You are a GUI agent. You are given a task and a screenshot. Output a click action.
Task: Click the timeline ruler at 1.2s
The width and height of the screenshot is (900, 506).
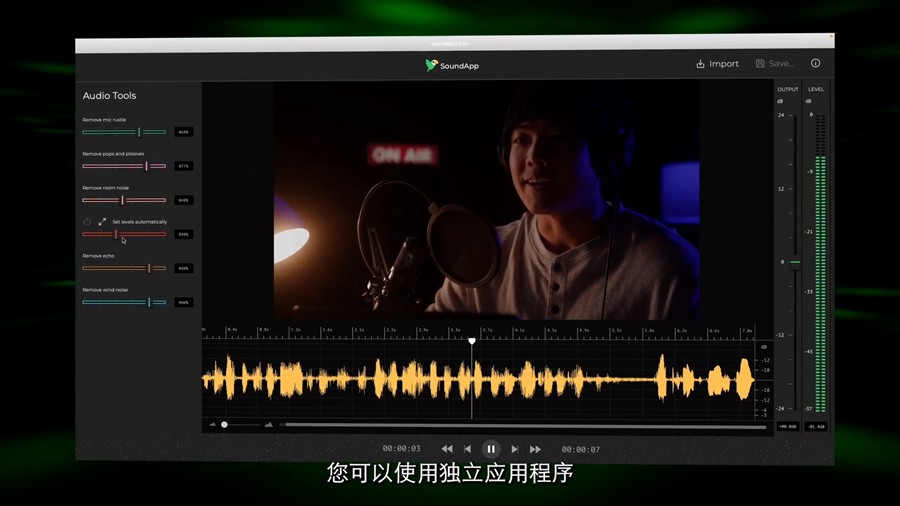pos(294,330)
